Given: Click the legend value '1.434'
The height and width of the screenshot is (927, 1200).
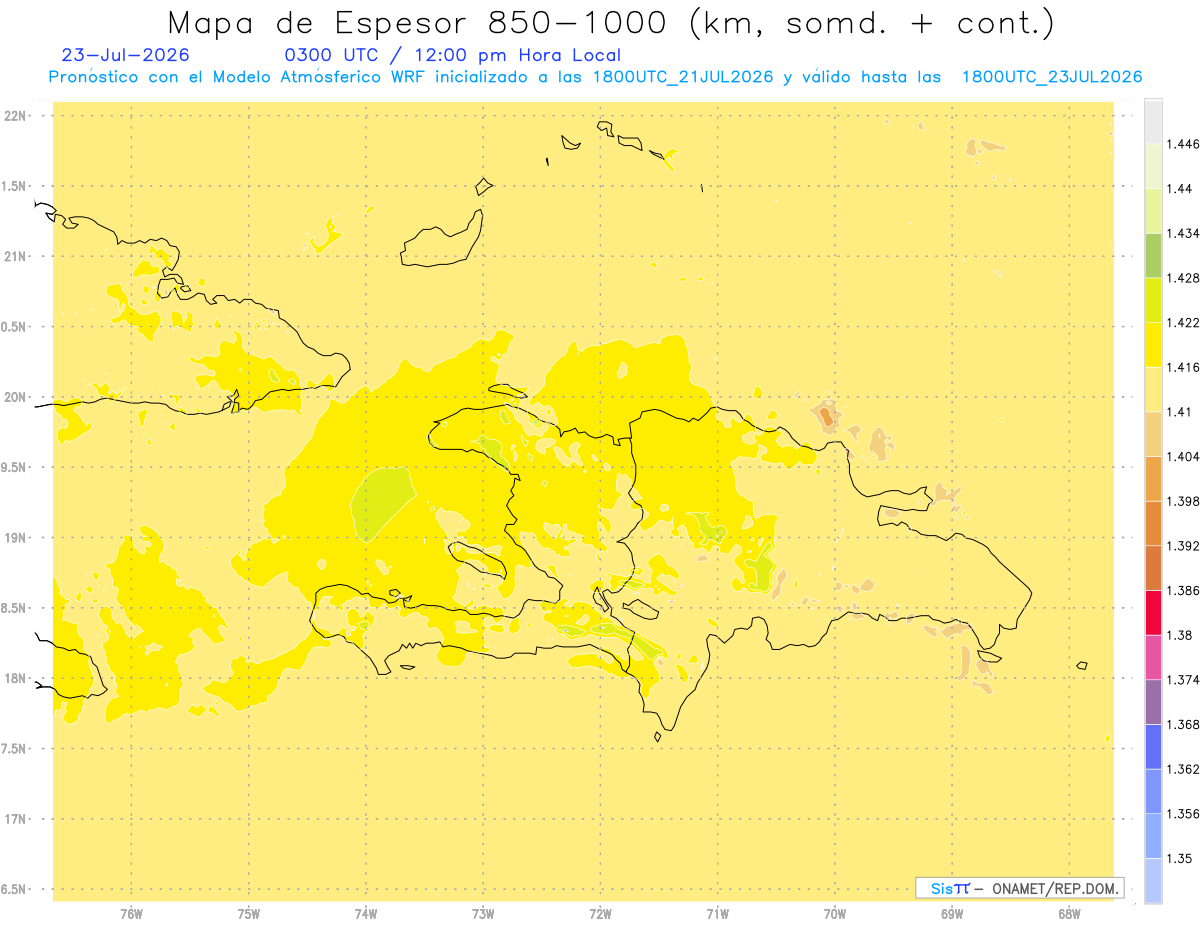Looking at the screenshot, I should [1183, 233].
